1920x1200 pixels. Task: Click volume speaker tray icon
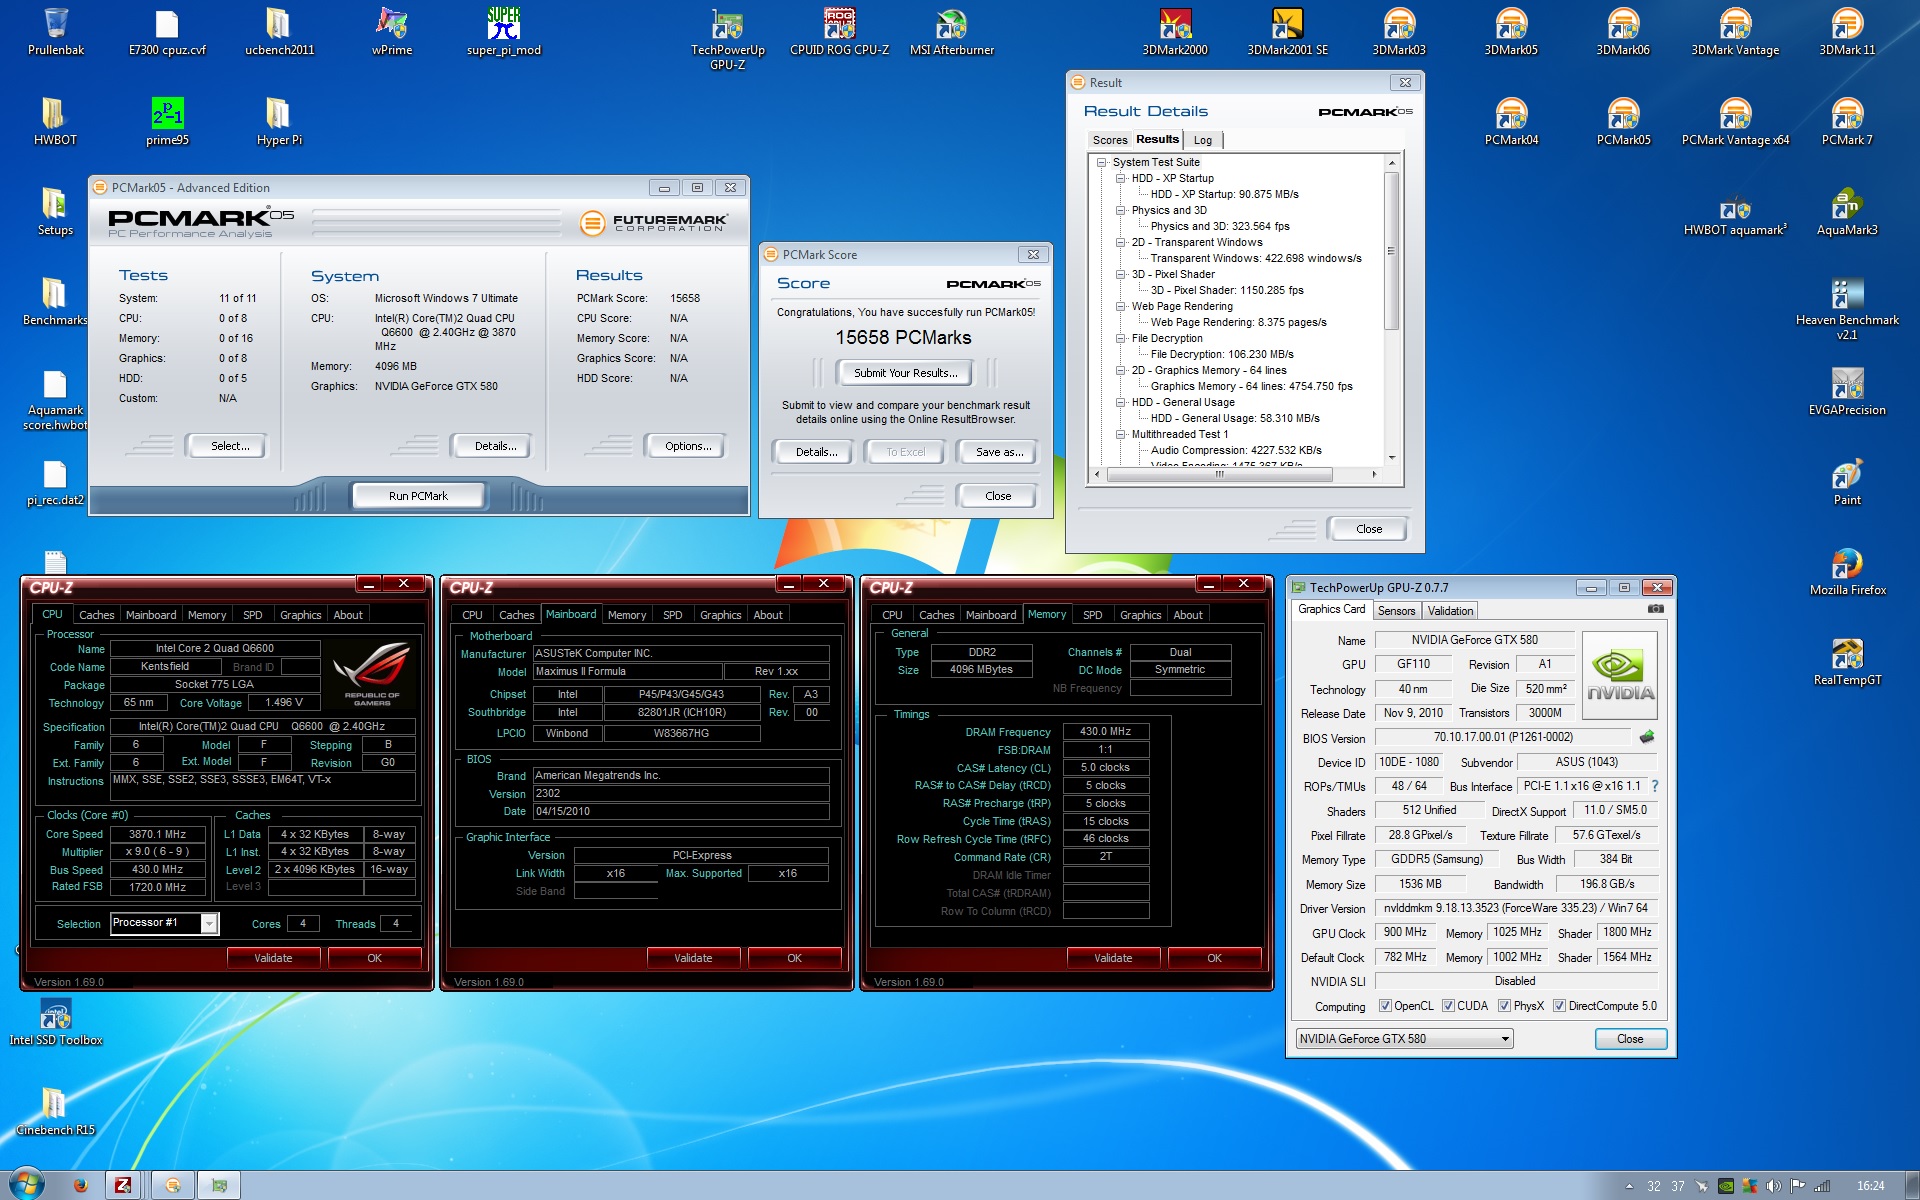click(1773, 1186)
